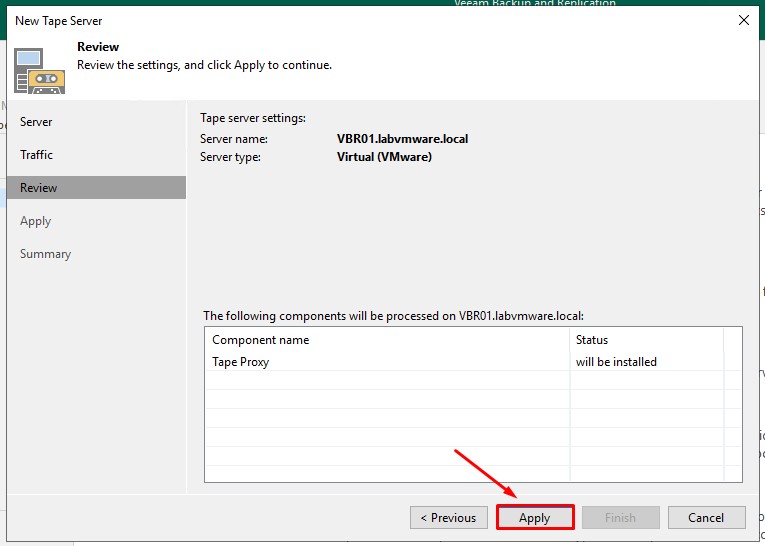This screenshot has width=765, height=546.
Task: Click the Apply button at bottom
Action: coord(534,518)
